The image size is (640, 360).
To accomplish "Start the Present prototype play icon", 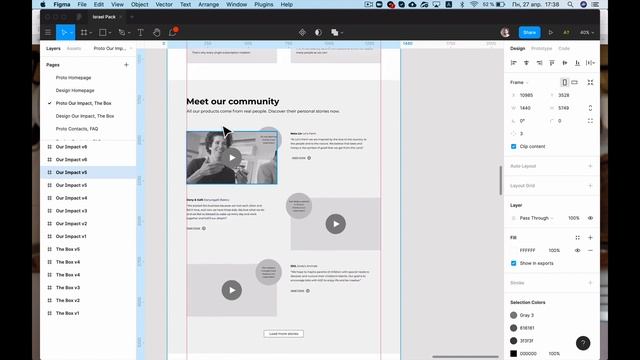I will (x=551, y=32).
